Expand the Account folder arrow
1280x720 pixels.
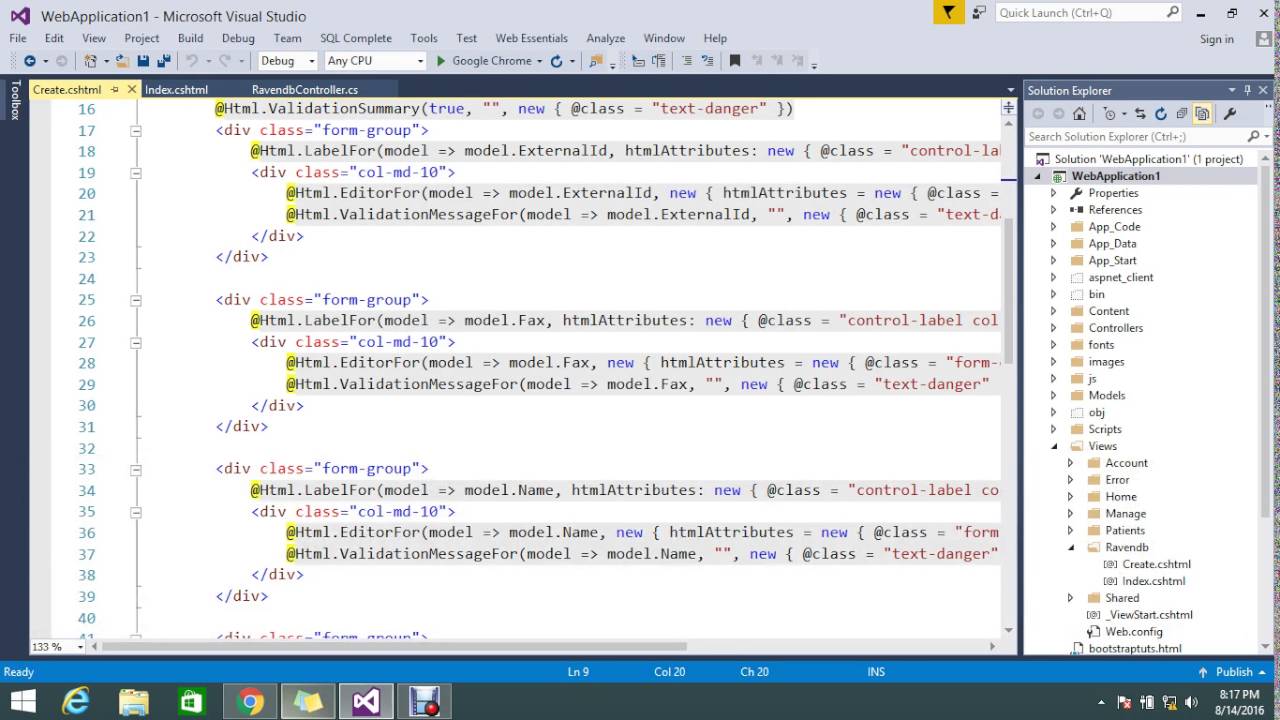[x=1070, y=463]
